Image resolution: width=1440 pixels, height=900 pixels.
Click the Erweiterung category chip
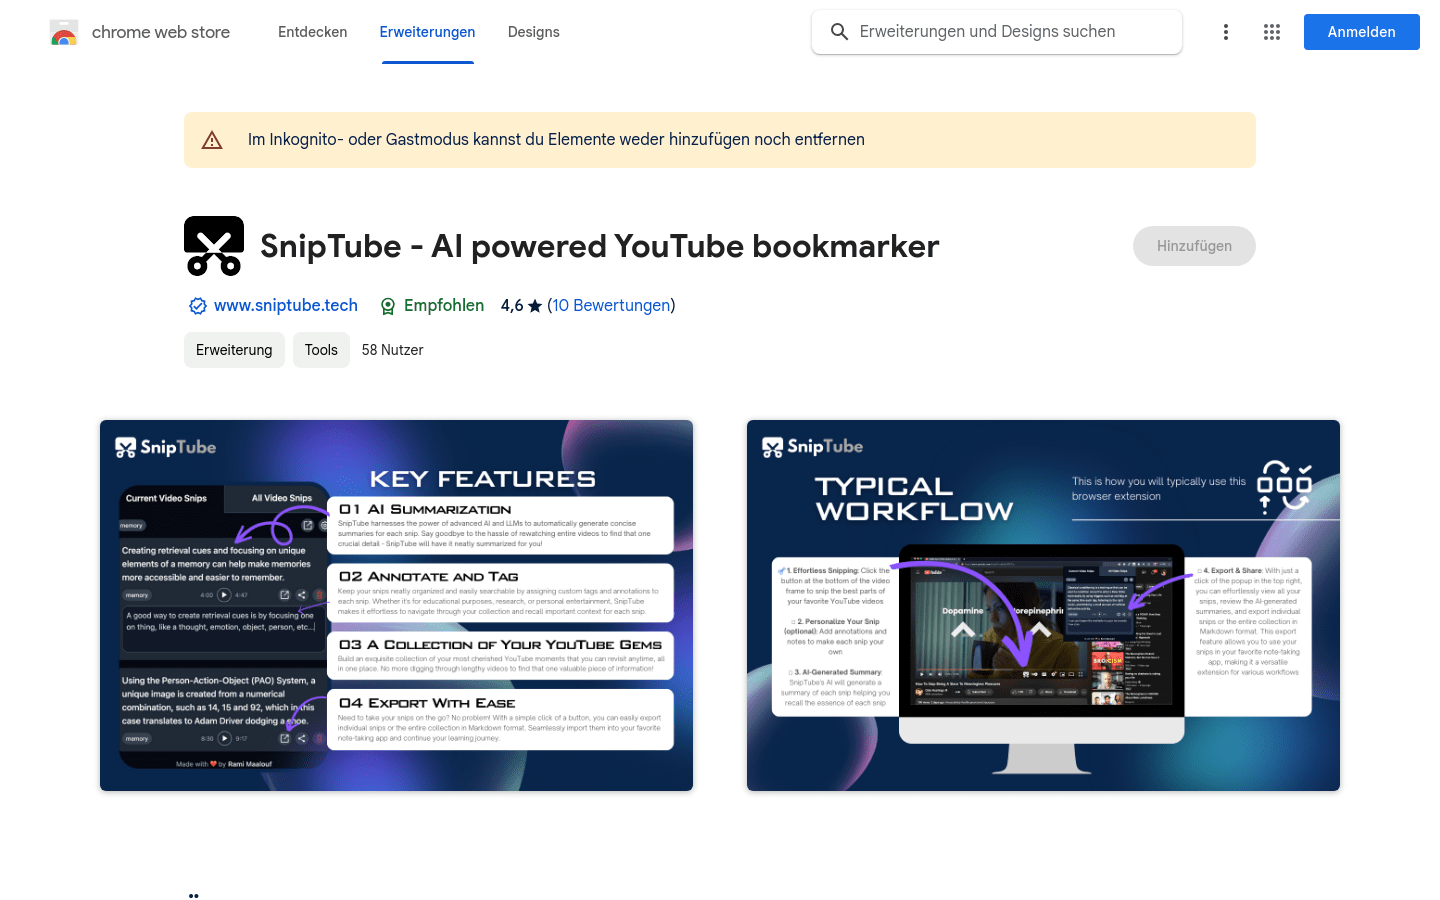pyautogui.click(x=234, y=350)
